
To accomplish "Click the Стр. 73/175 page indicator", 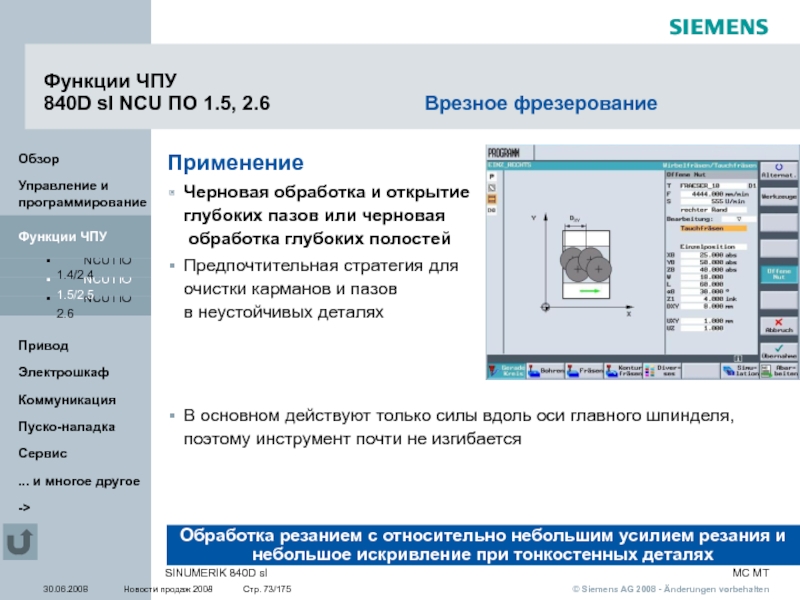I will point(267,589).
